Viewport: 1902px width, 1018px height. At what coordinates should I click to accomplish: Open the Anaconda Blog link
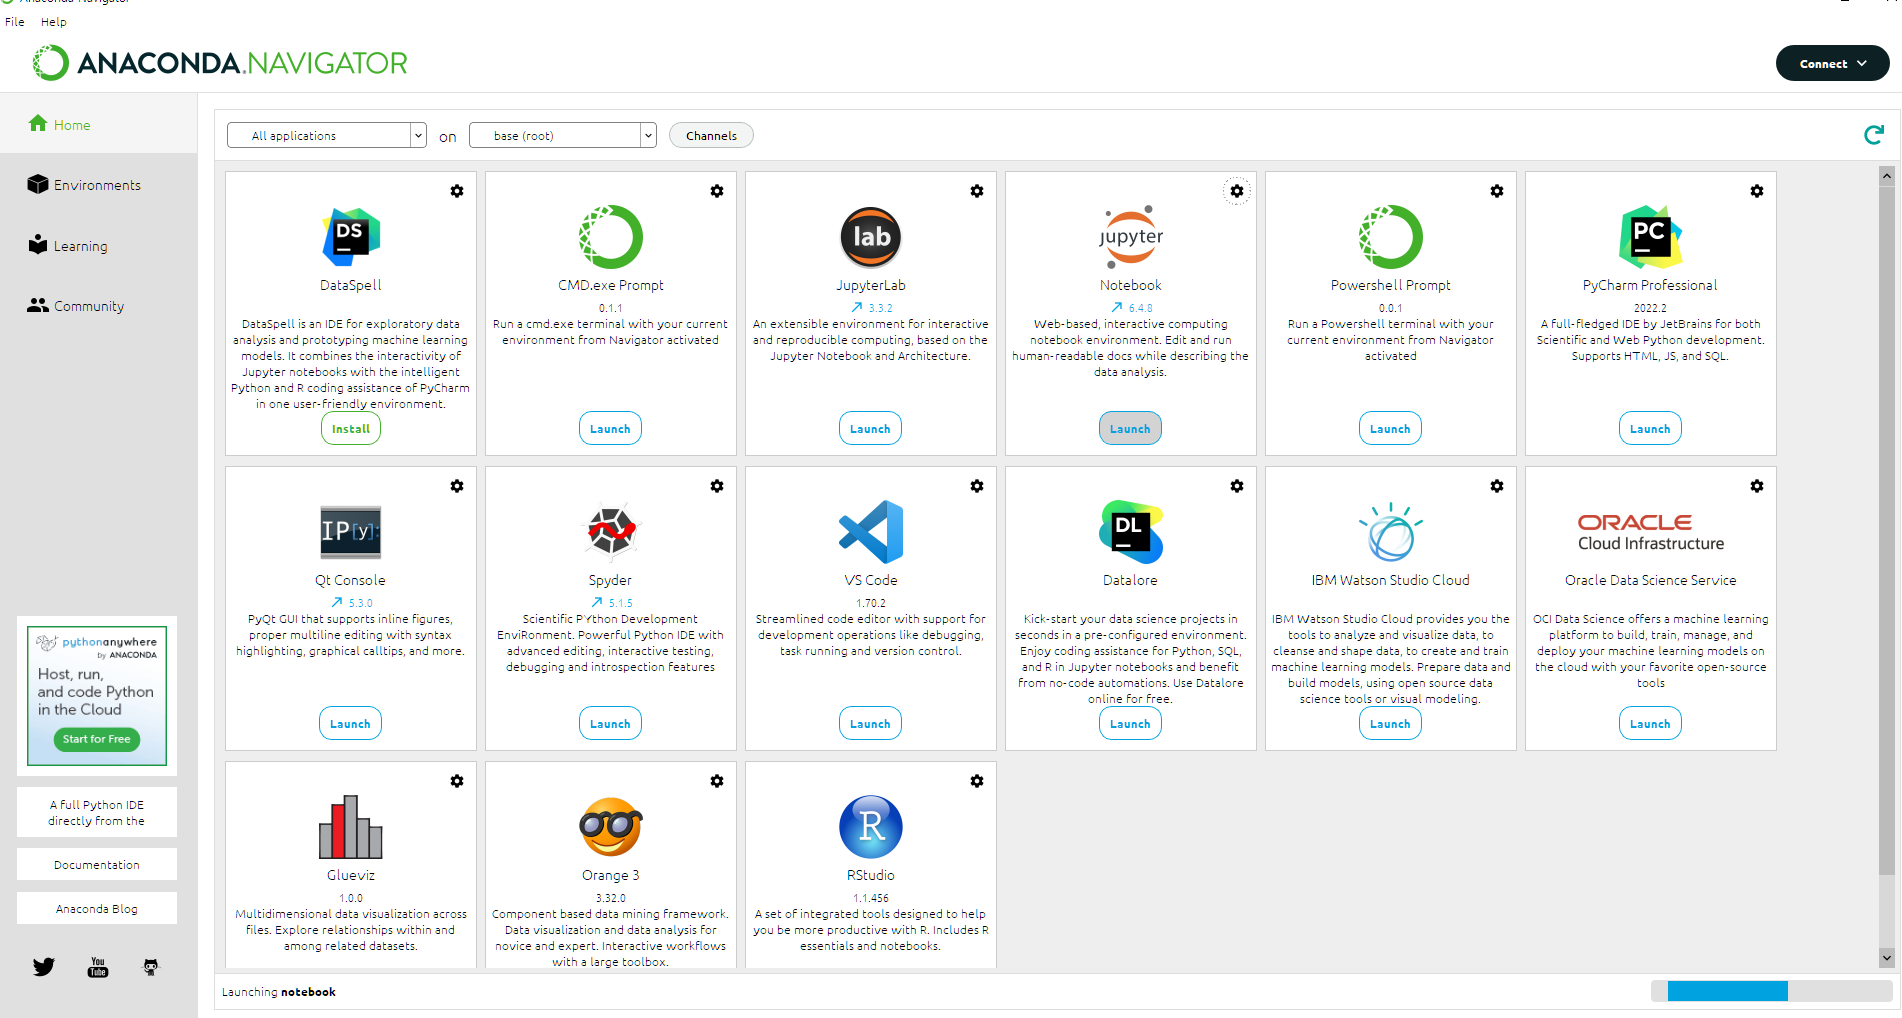point(97,909)
